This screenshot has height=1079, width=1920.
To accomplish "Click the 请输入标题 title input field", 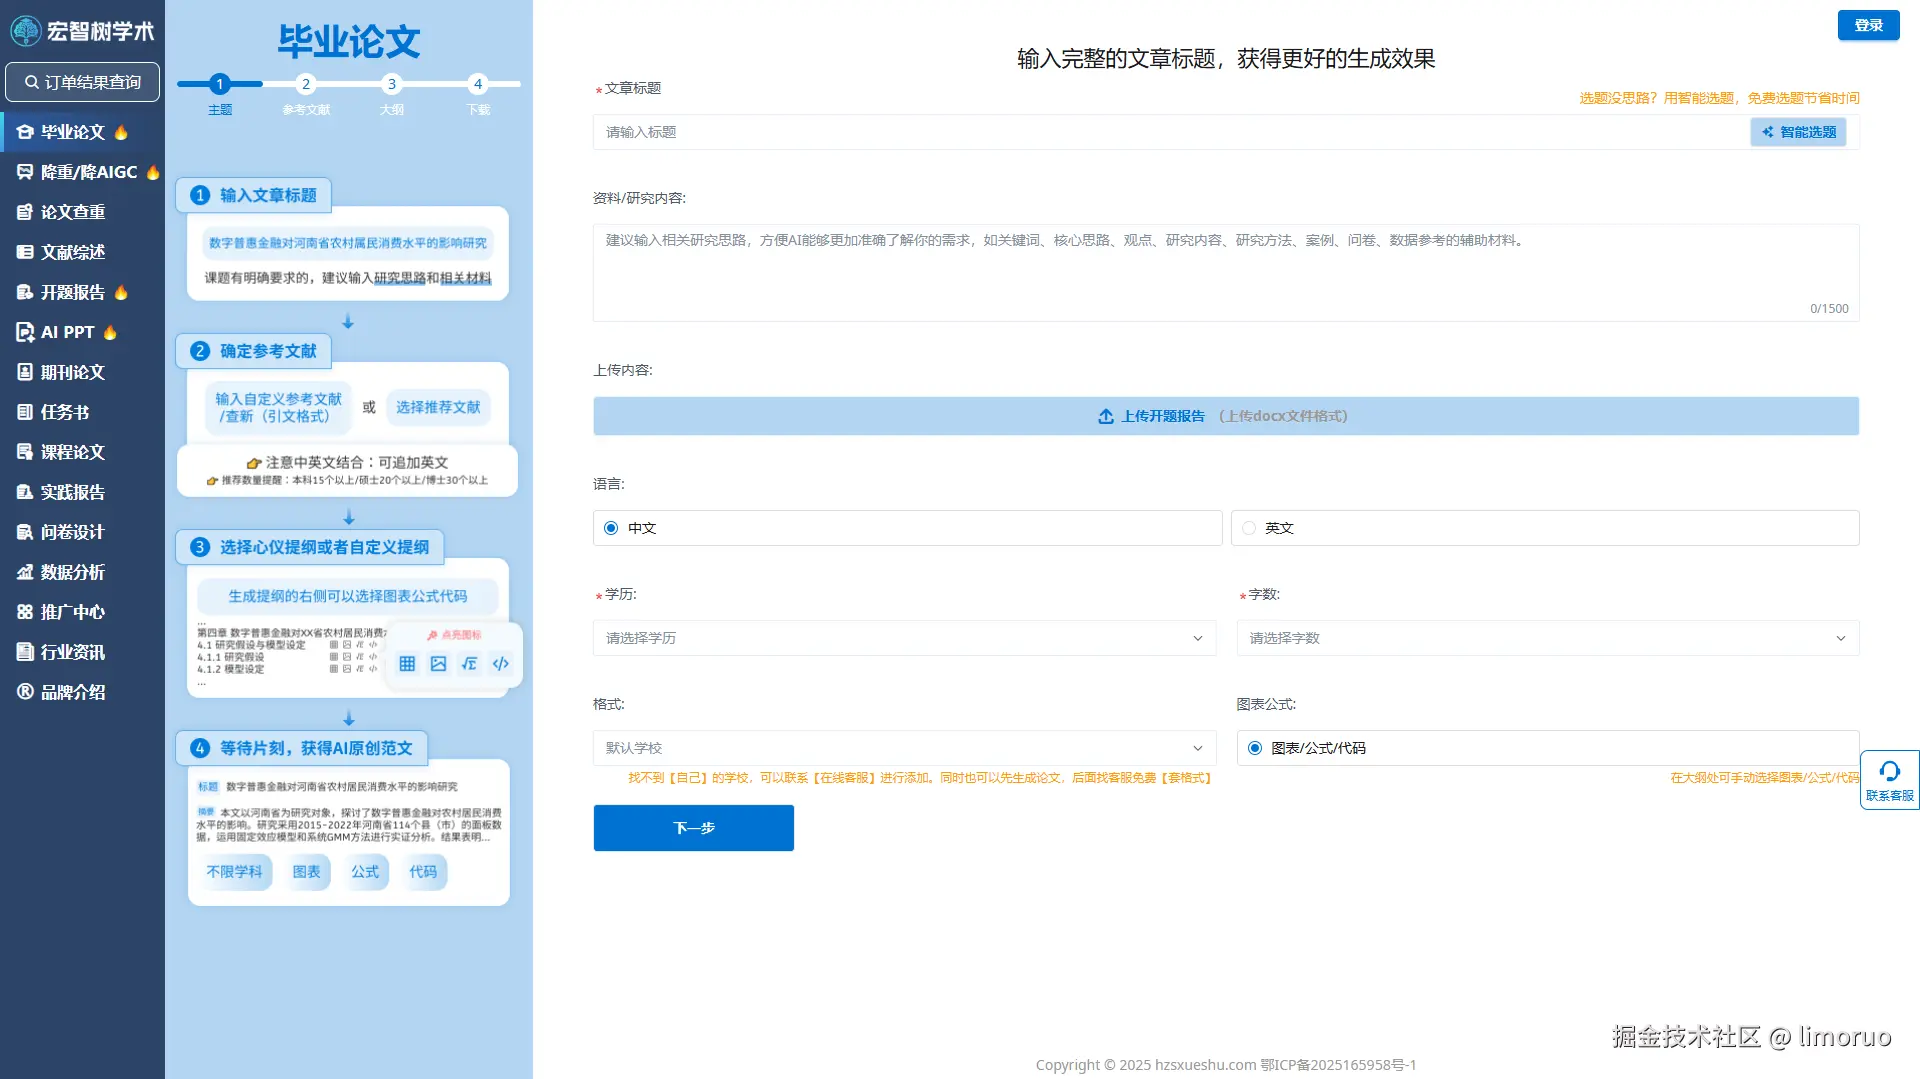I will click(1100, 131).
